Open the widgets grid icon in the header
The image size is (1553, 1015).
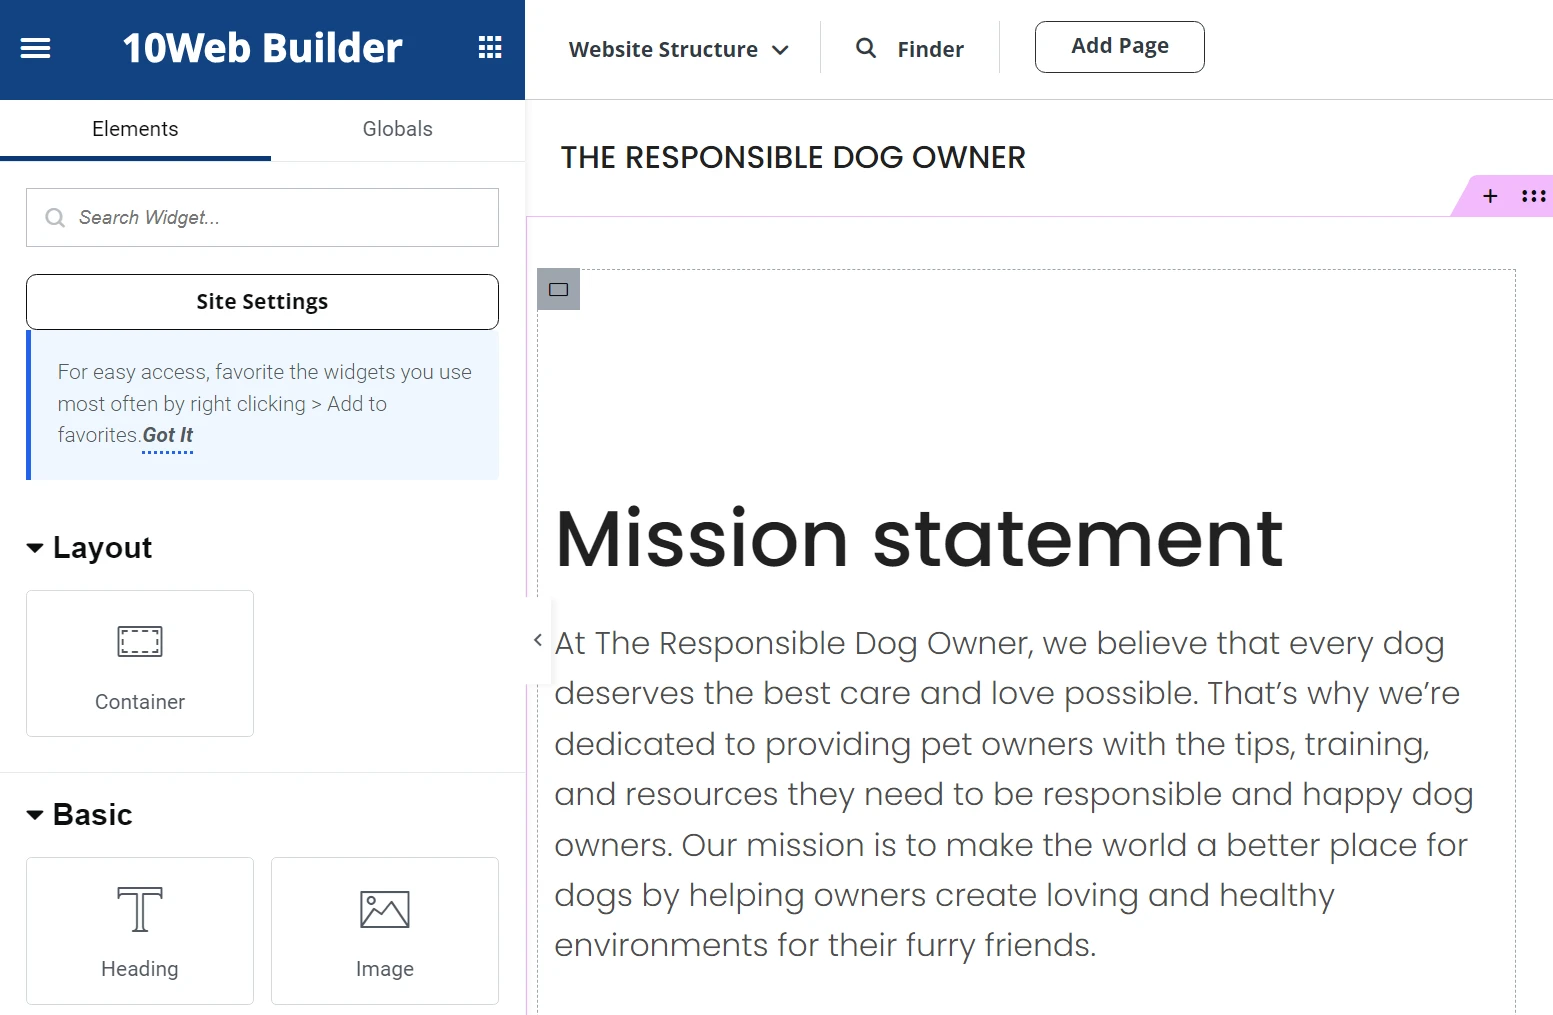tap(490, 48)
